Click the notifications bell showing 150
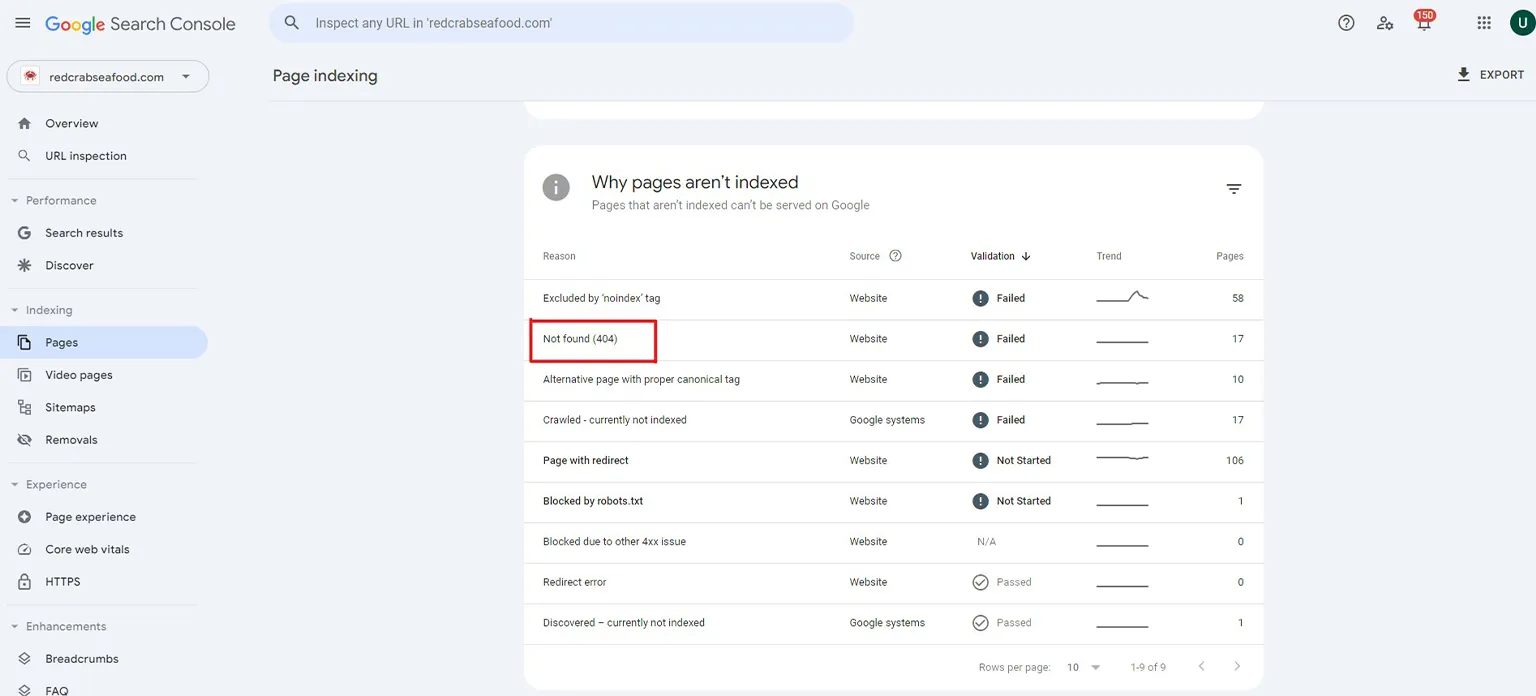Image resolution: width=1536 pixels, height=696 pixels. pyautogui.click(x=1423, y=22)
